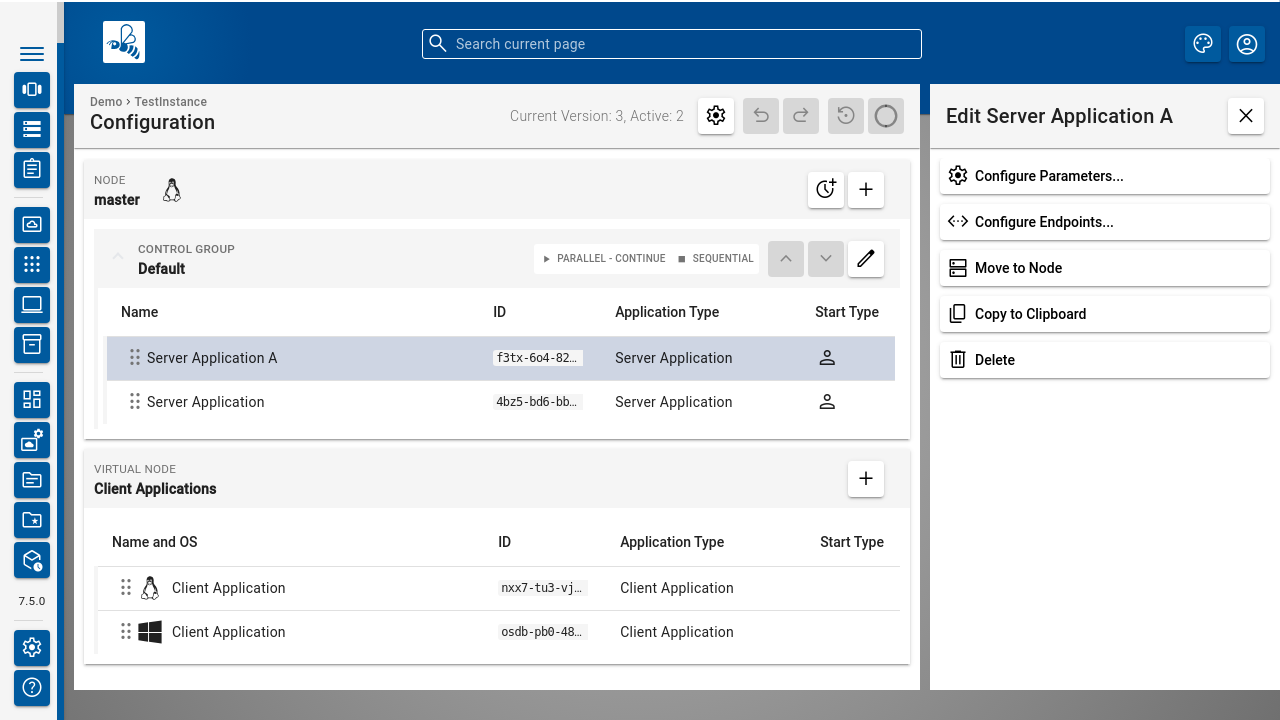Open the server list sidebar icon
The image size is (1280, 720).
(x=32, y=129)
